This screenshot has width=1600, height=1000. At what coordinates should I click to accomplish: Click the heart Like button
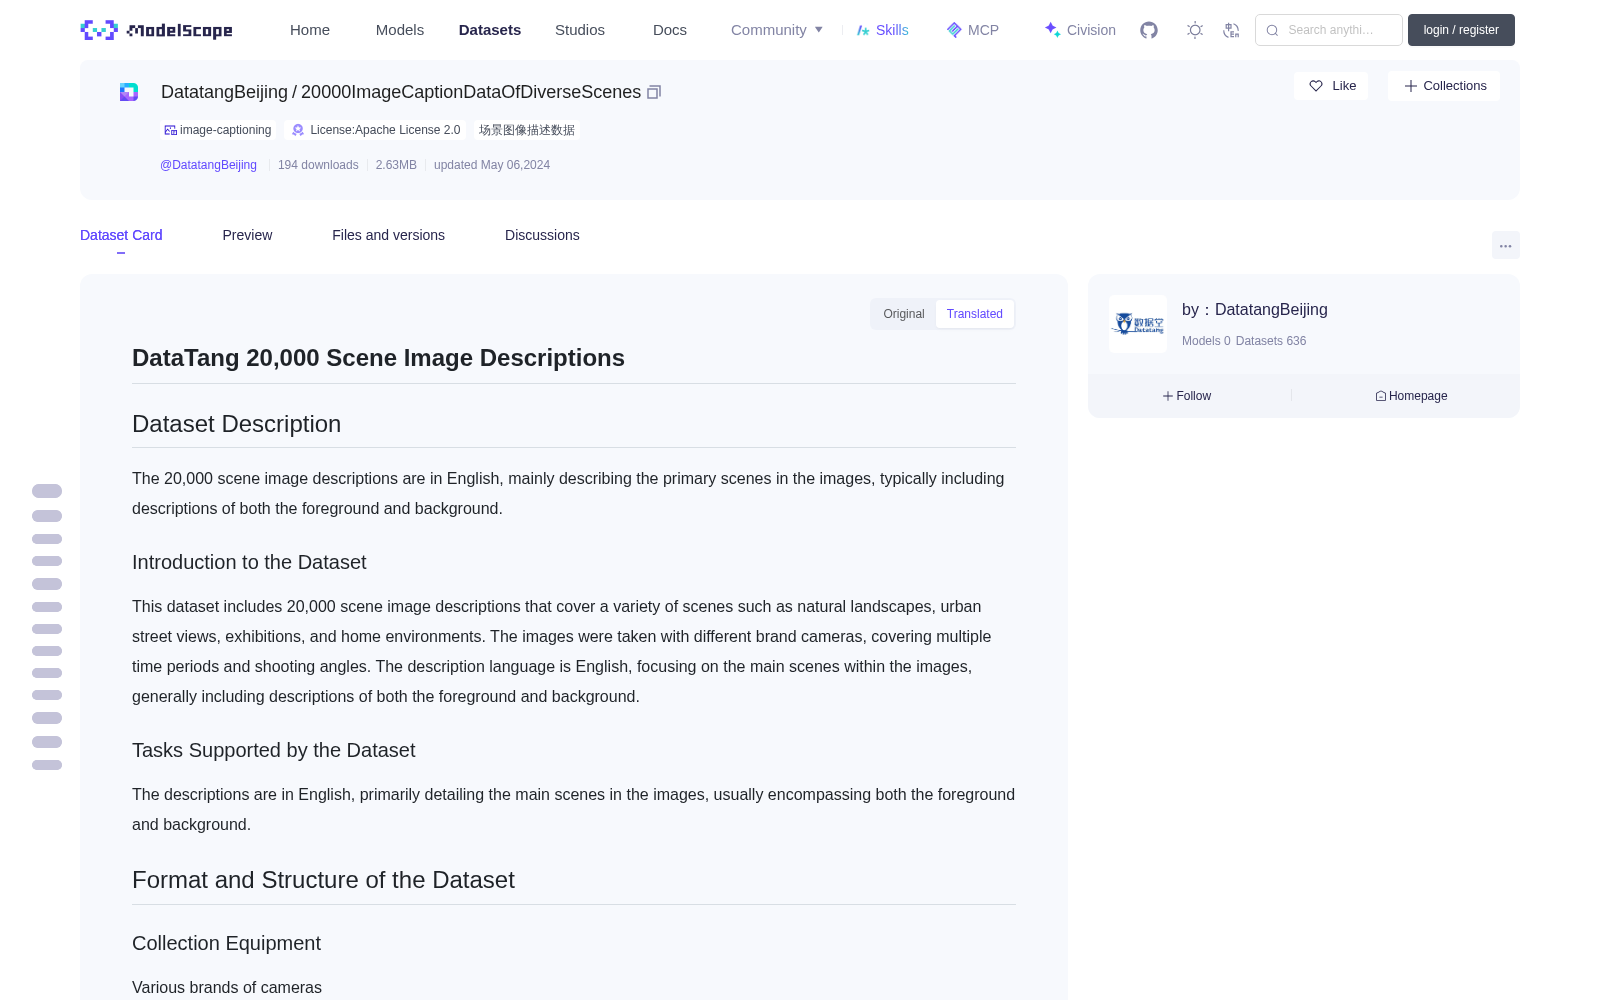[1331, 86]
